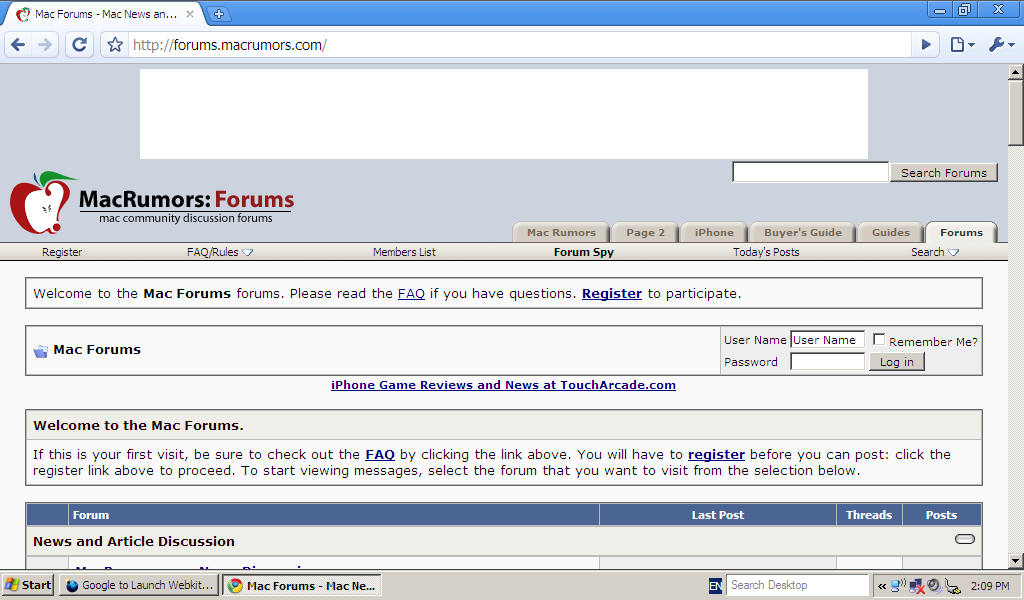
Task: Click the taskbar clock showing 2:09 PM
Action: tap(990, 586)
